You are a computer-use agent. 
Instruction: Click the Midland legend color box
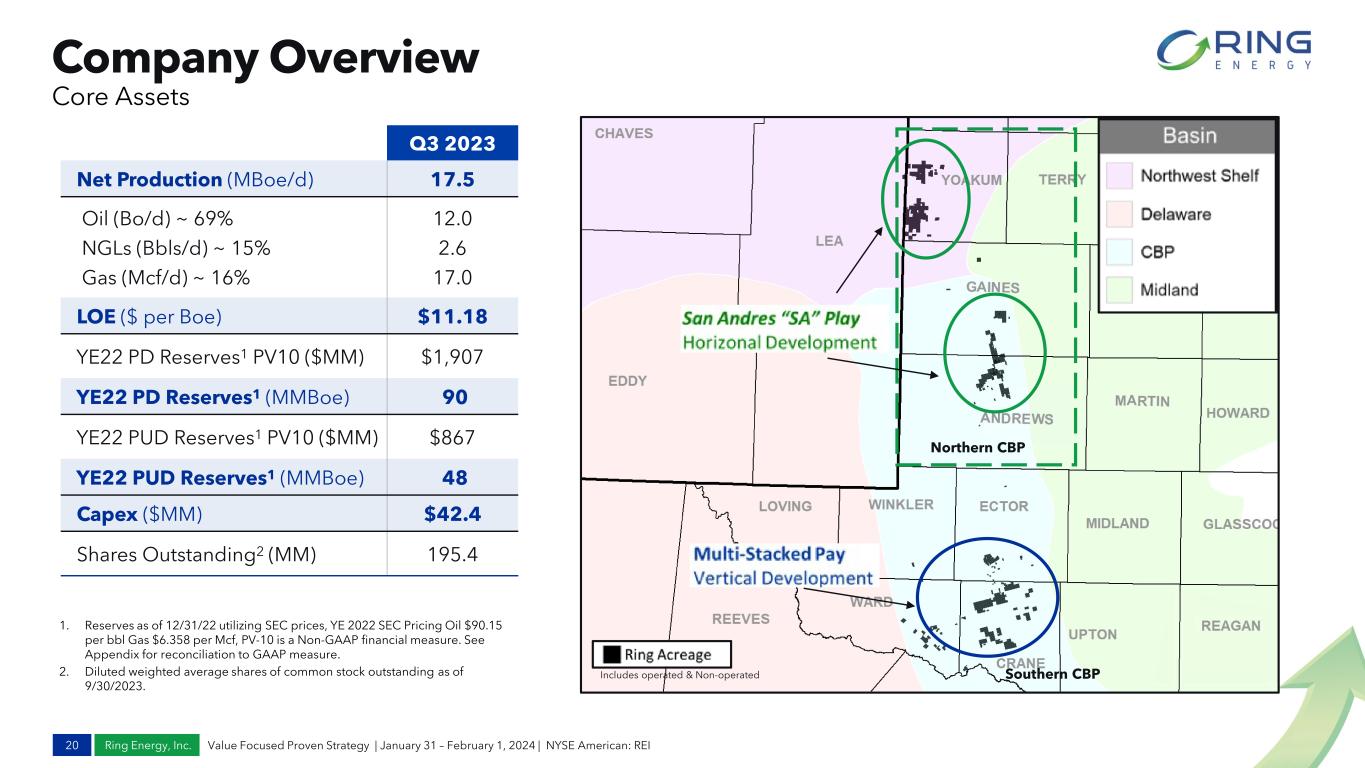(x=1122, y=290)
